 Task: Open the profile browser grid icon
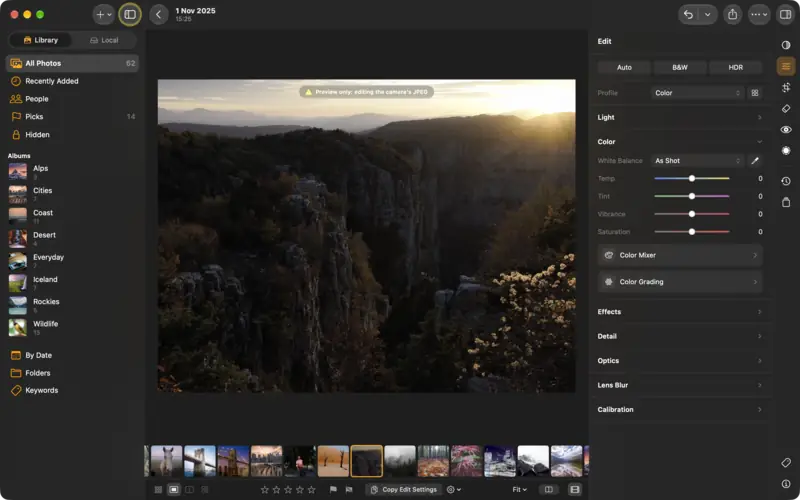point(755,93)
